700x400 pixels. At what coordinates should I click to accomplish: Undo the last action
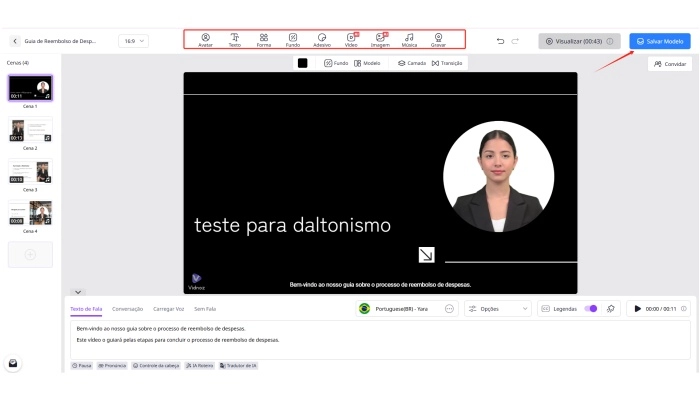pos(500,41)
